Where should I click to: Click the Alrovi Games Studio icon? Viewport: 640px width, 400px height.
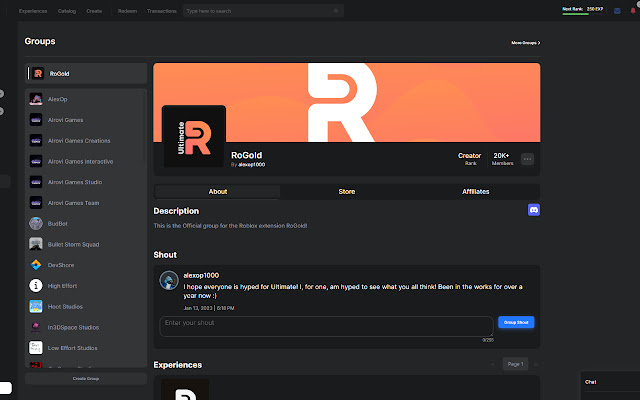pos(36,182)
